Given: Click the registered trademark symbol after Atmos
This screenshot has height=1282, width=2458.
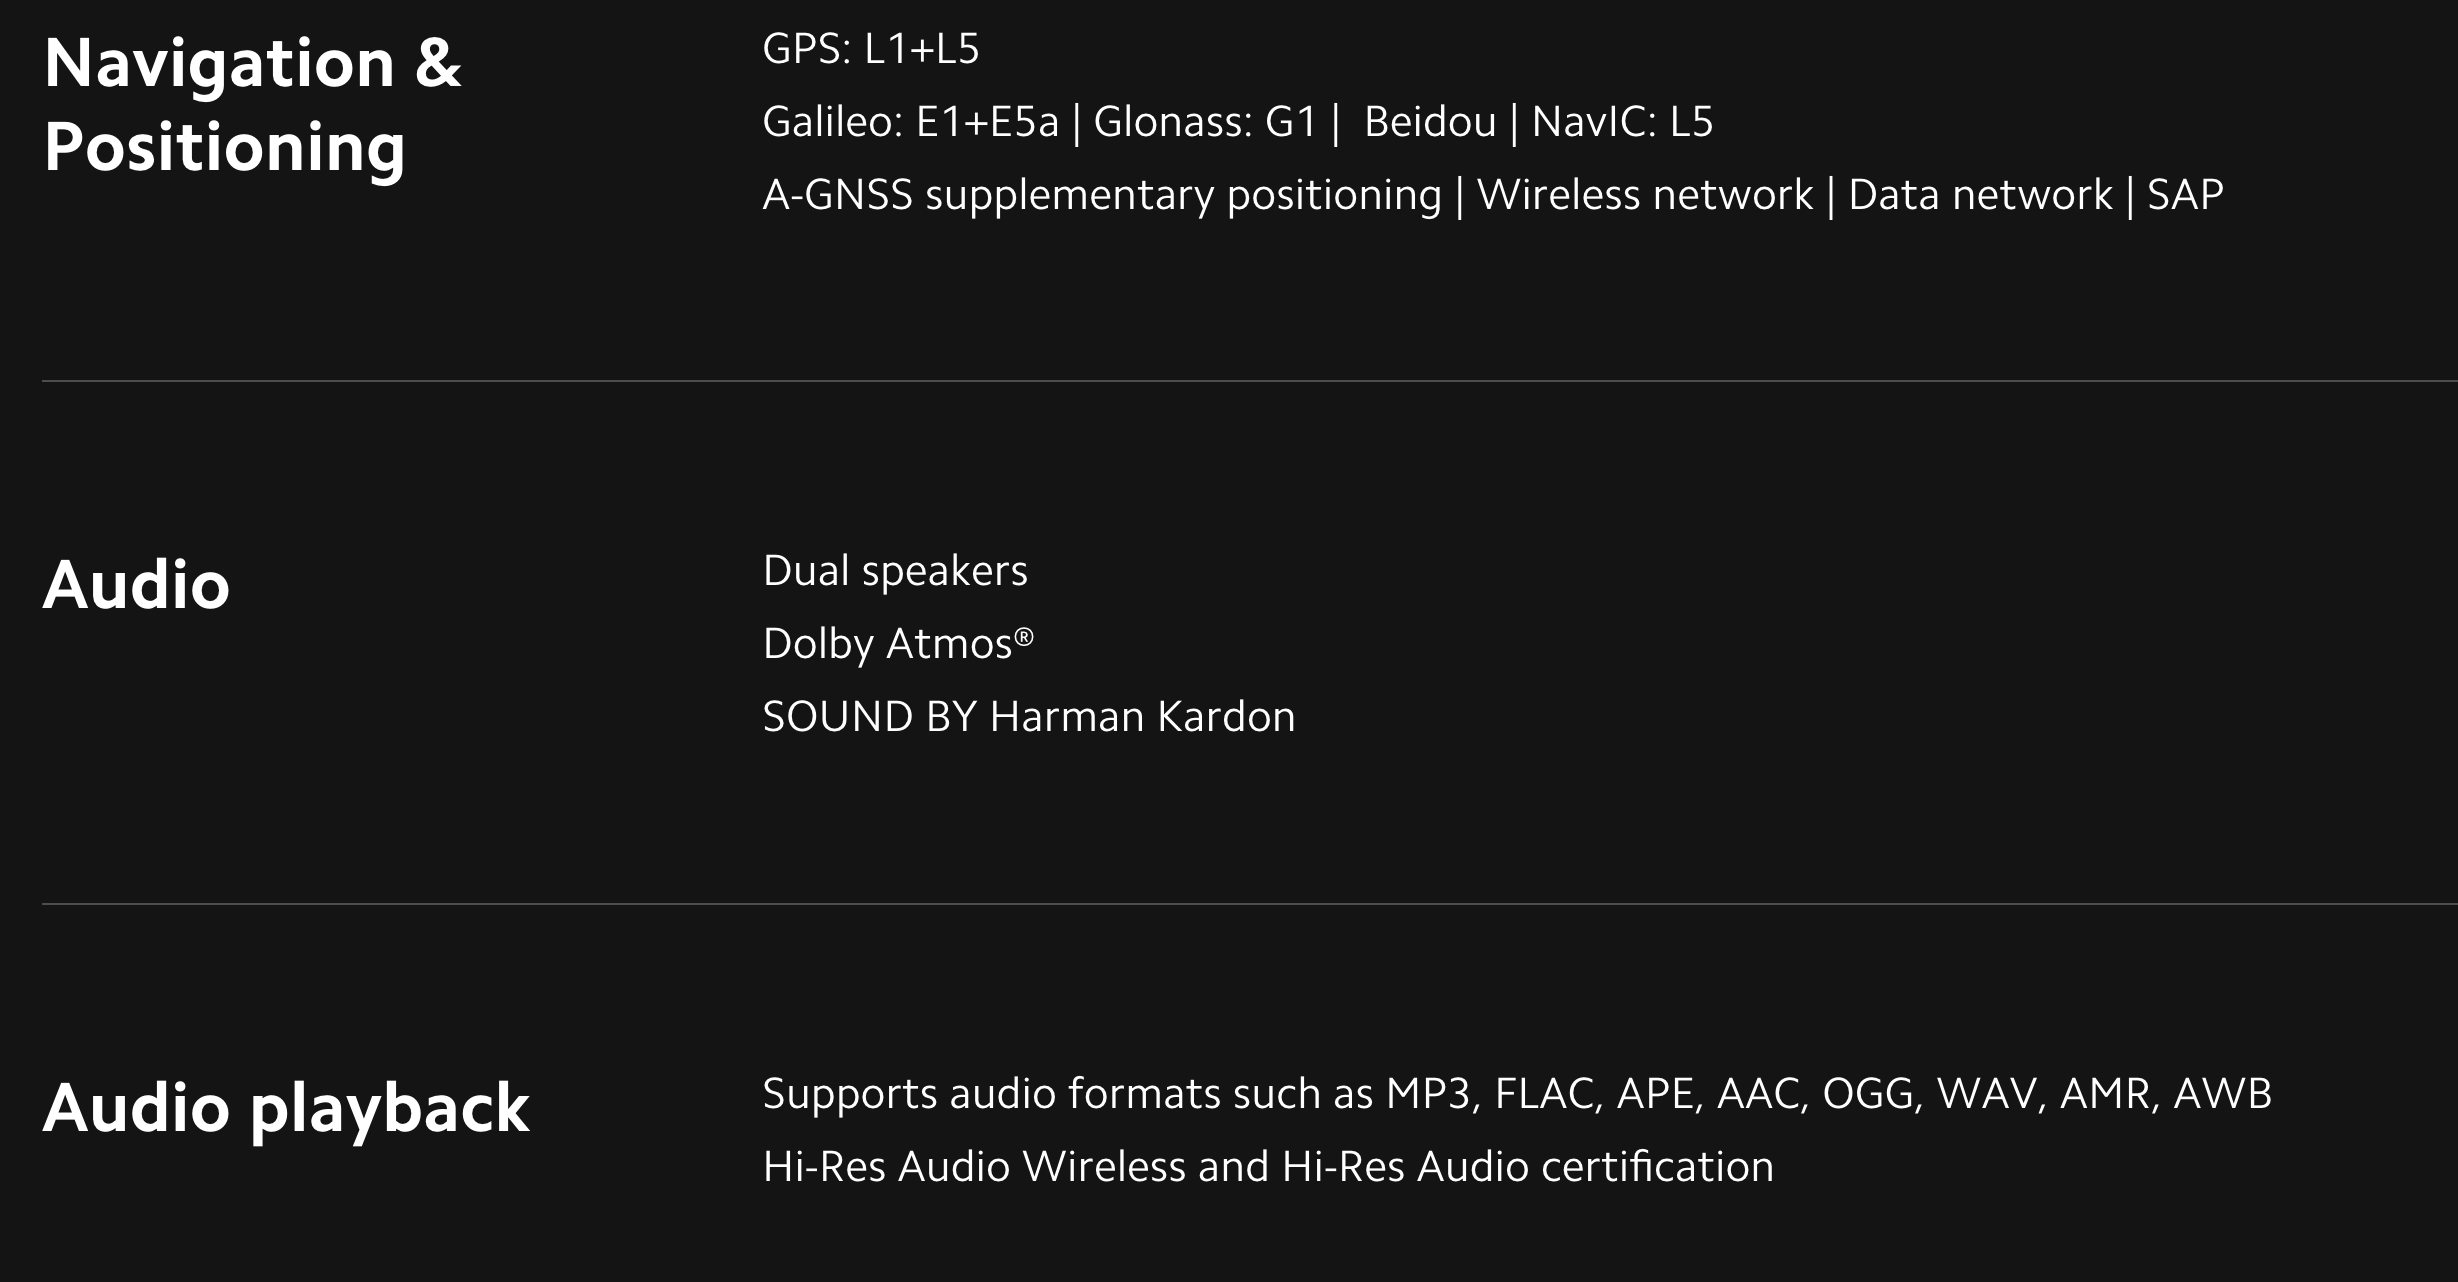Looking at the screenshot, I should (1024, 634).
